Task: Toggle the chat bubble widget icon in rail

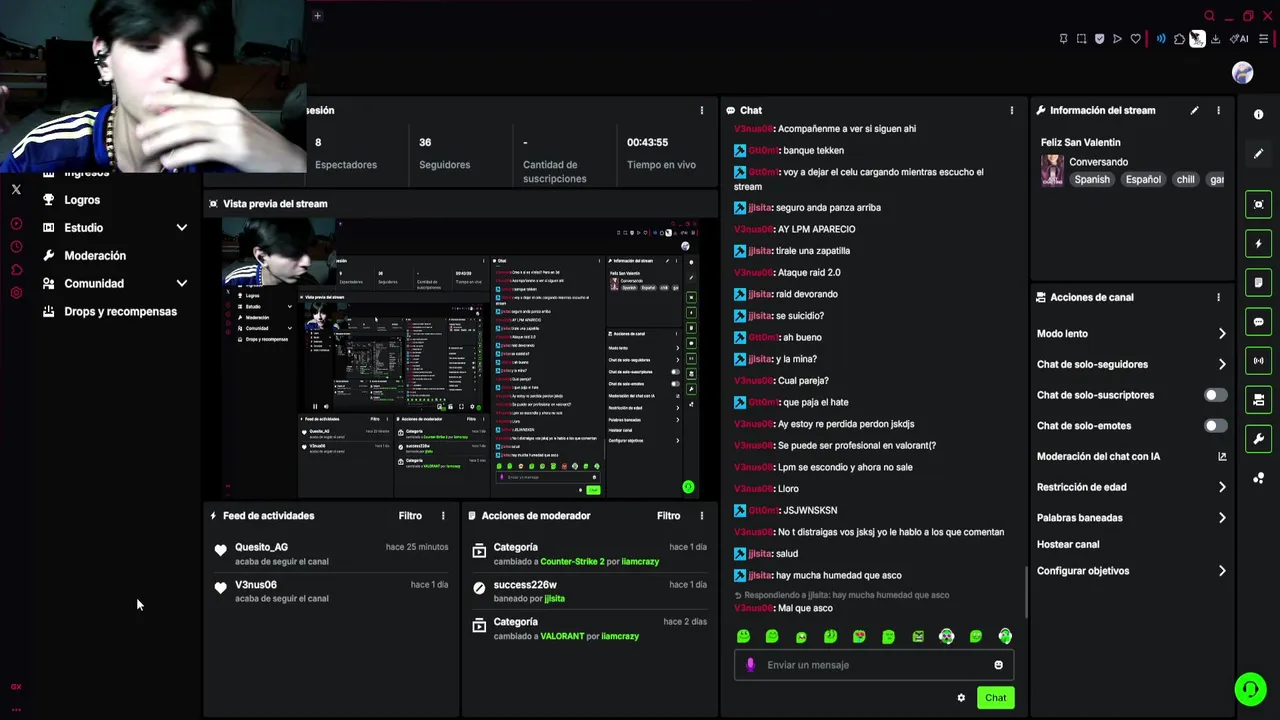Action: [1258, 321]
